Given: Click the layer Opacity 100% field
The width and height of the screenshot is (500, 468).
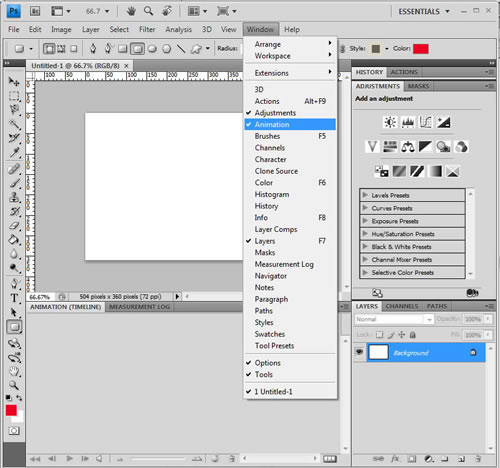Looking at the screenshot, I should (x=473, y=319).
